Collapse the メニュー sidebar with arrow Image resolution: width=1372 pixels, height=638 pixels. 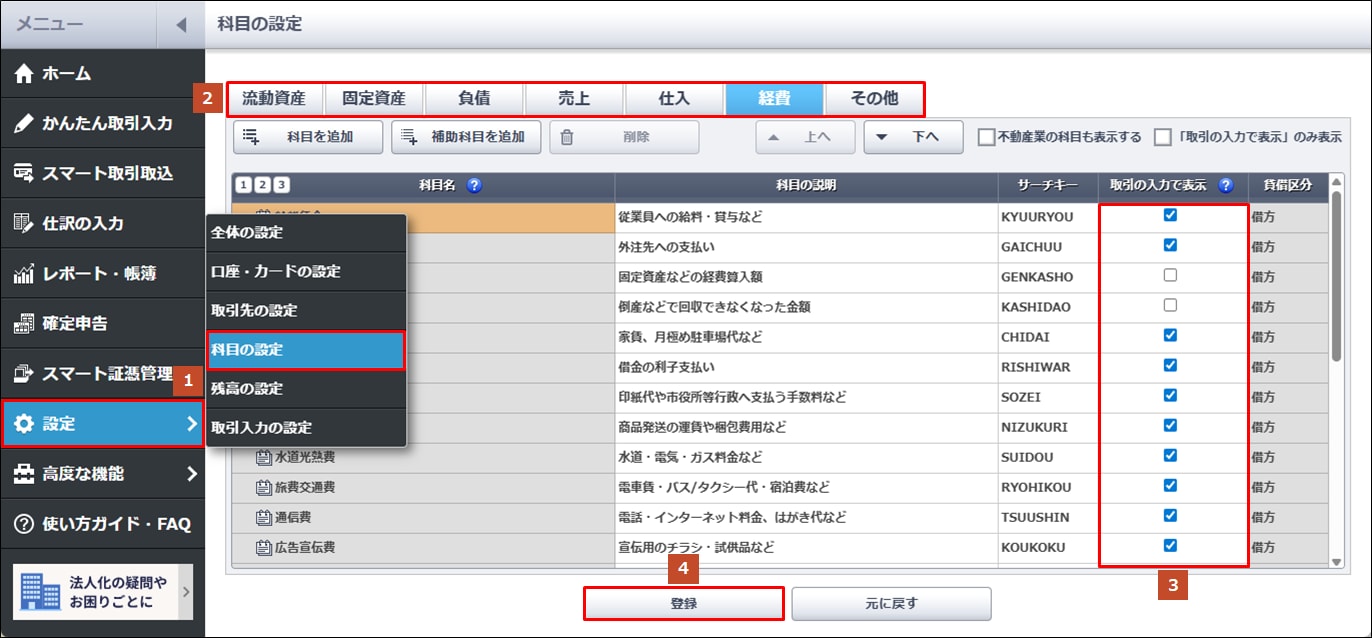(x=181, y=24)
